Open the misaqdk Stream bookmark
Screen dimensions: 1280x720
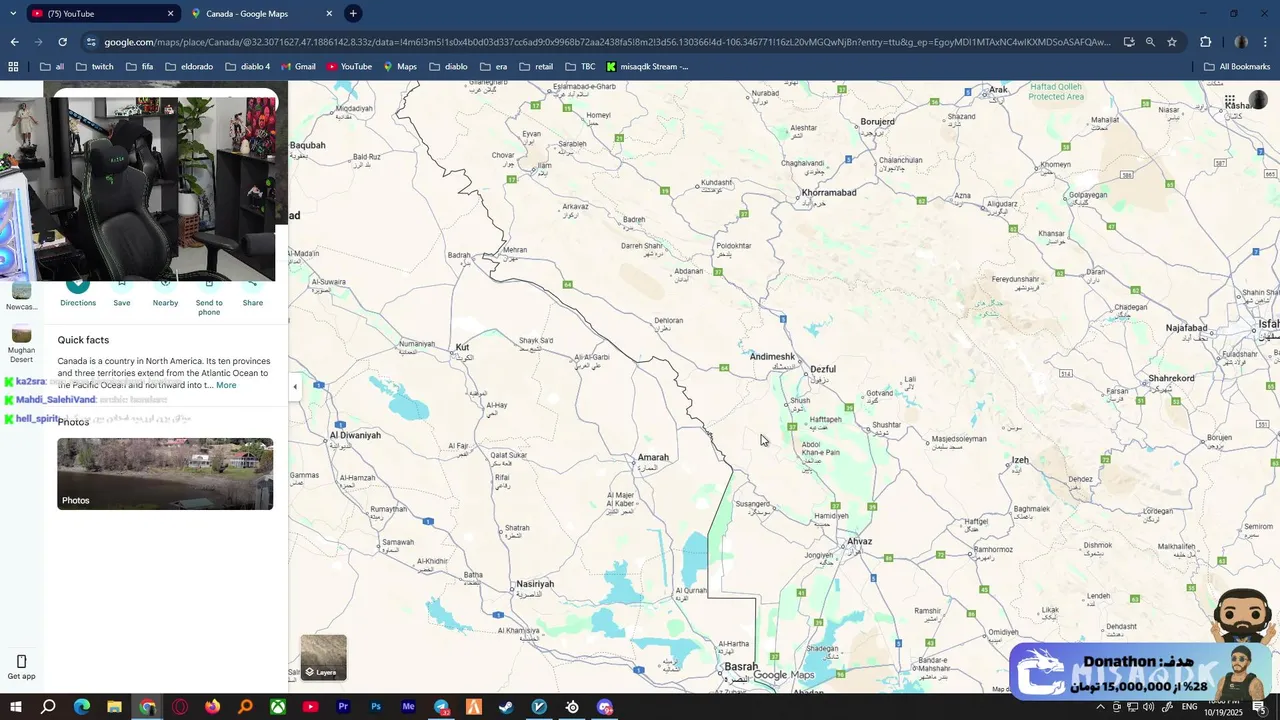(x=647, y=67)
